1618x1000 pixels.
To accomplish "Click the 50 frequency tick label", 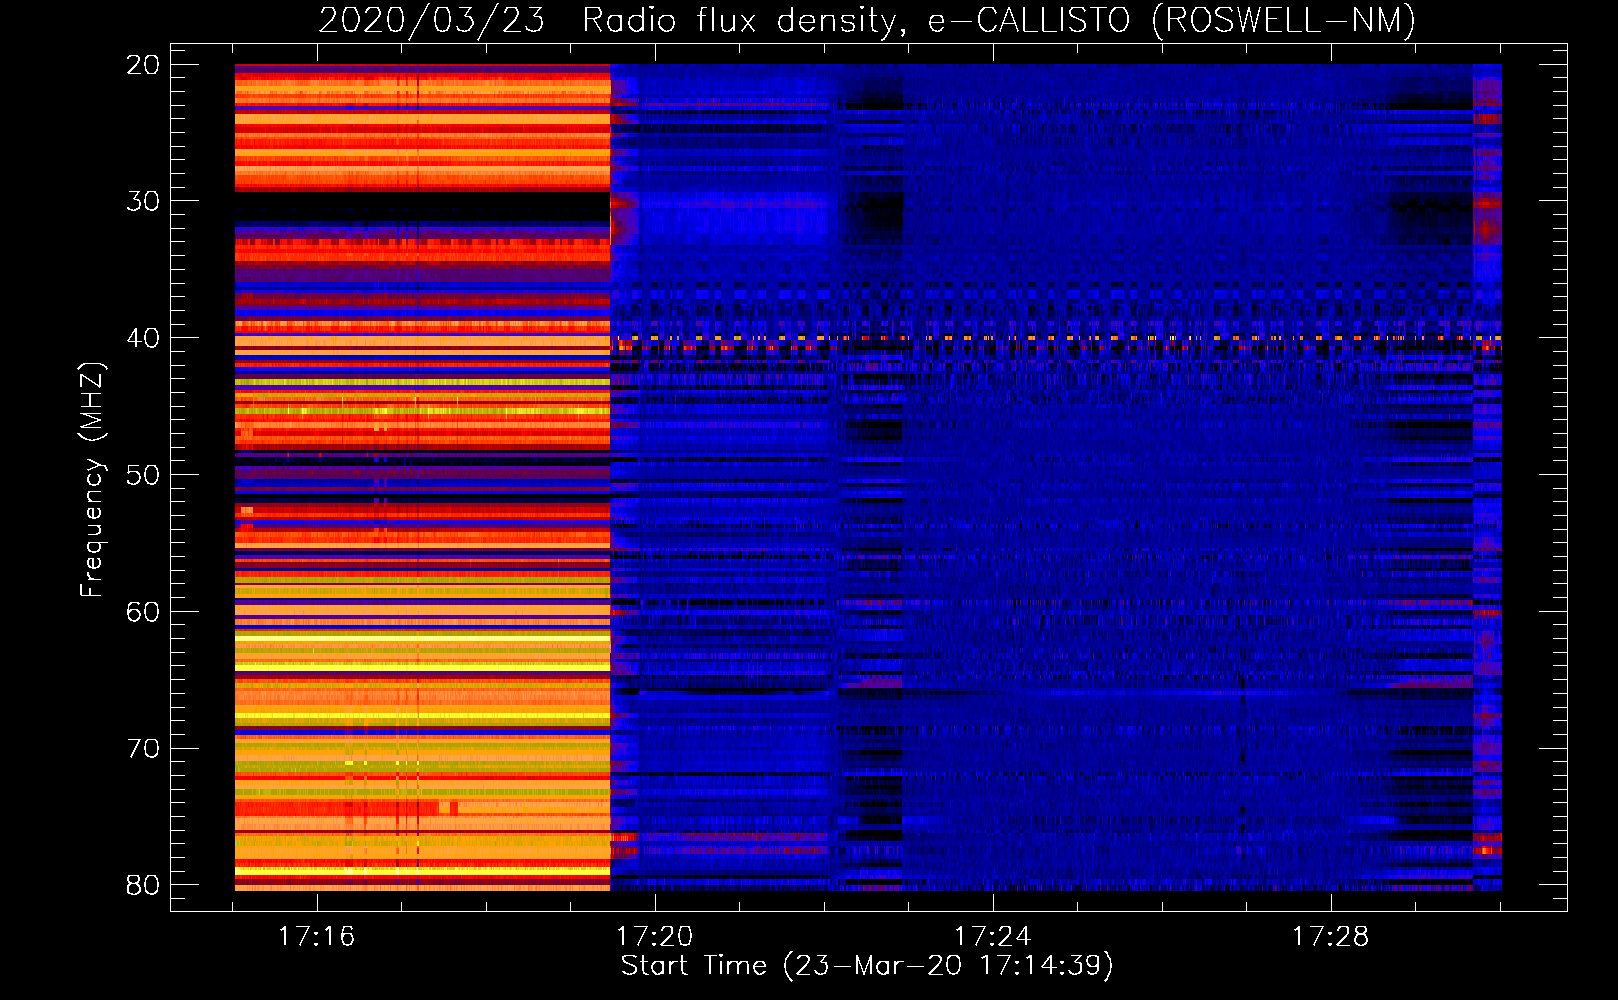I will 143,475.
